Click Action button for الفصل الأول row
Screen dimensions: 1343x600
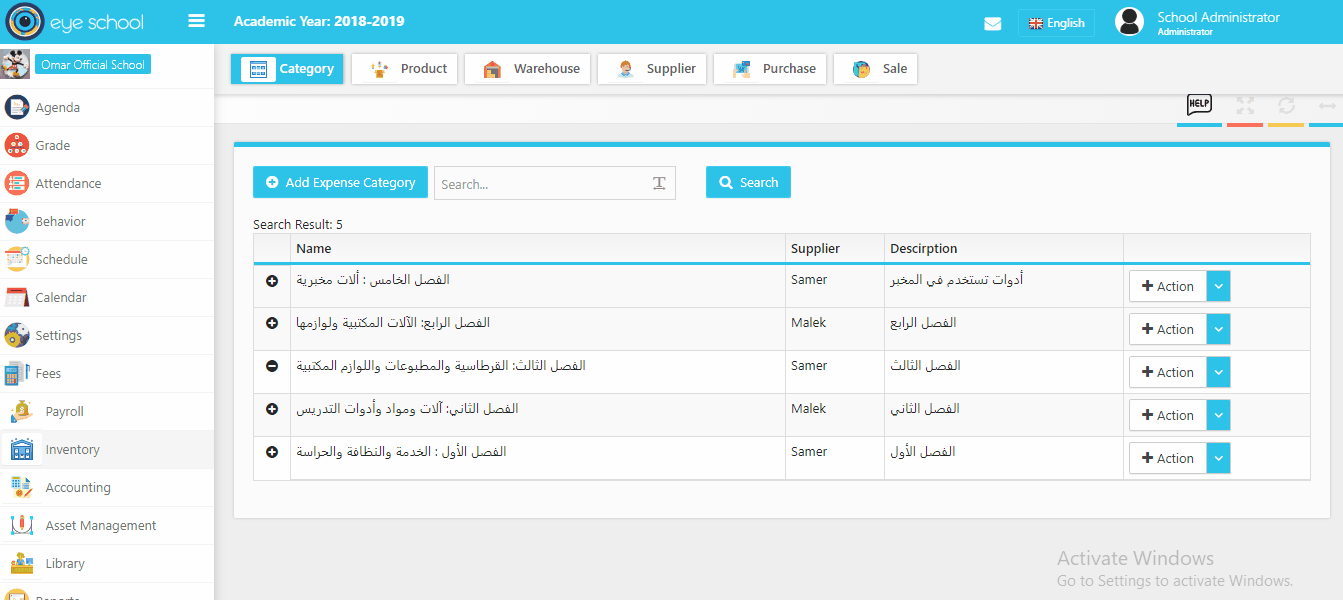[x=1168, y=458]
